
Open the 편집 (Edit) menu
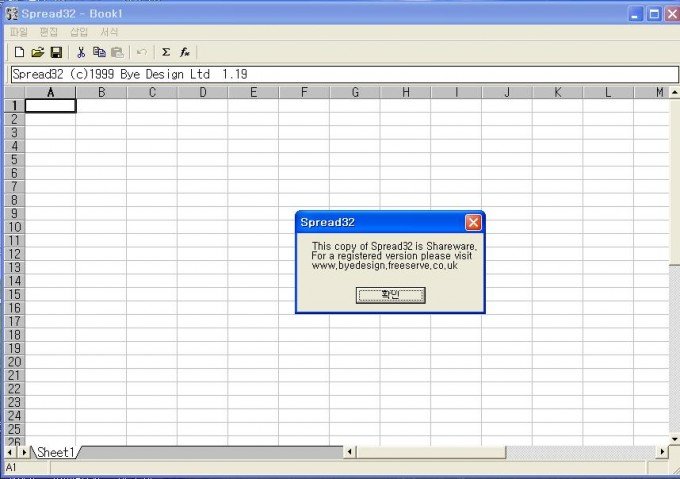(49, 32)
